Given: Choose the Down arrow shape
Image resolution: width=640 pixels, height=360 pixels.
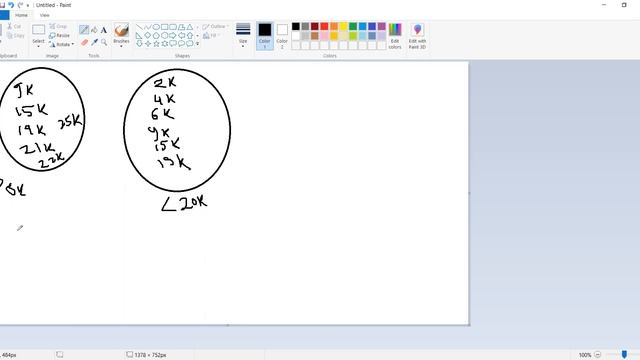Looking at the screenshot, I should pyautogui.click(x=139, y=43).
